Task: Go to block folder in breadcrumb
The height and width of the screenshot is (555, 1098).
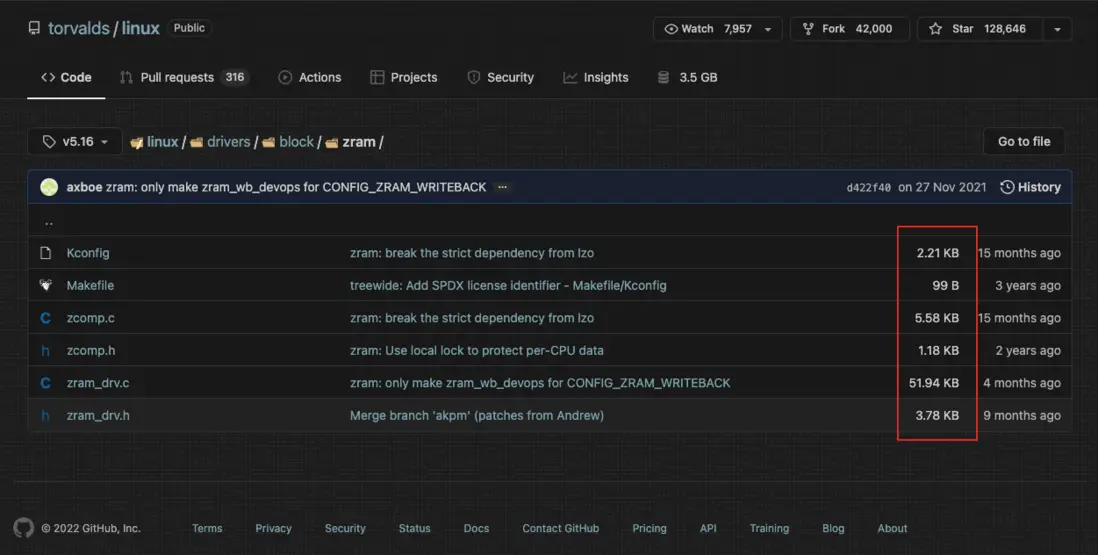Action: tap(296, 142)
